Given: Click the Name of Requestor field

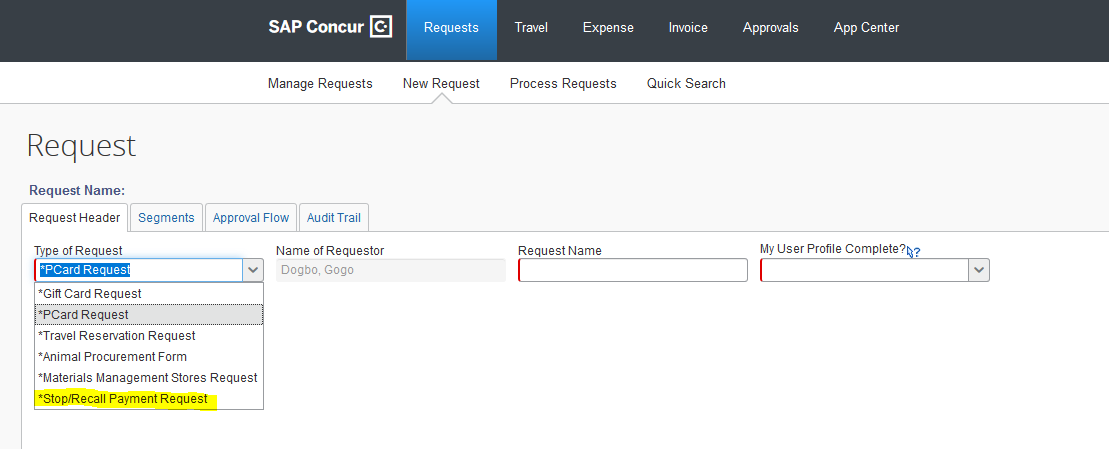Looking at the screenshot, I should point(390,270).
